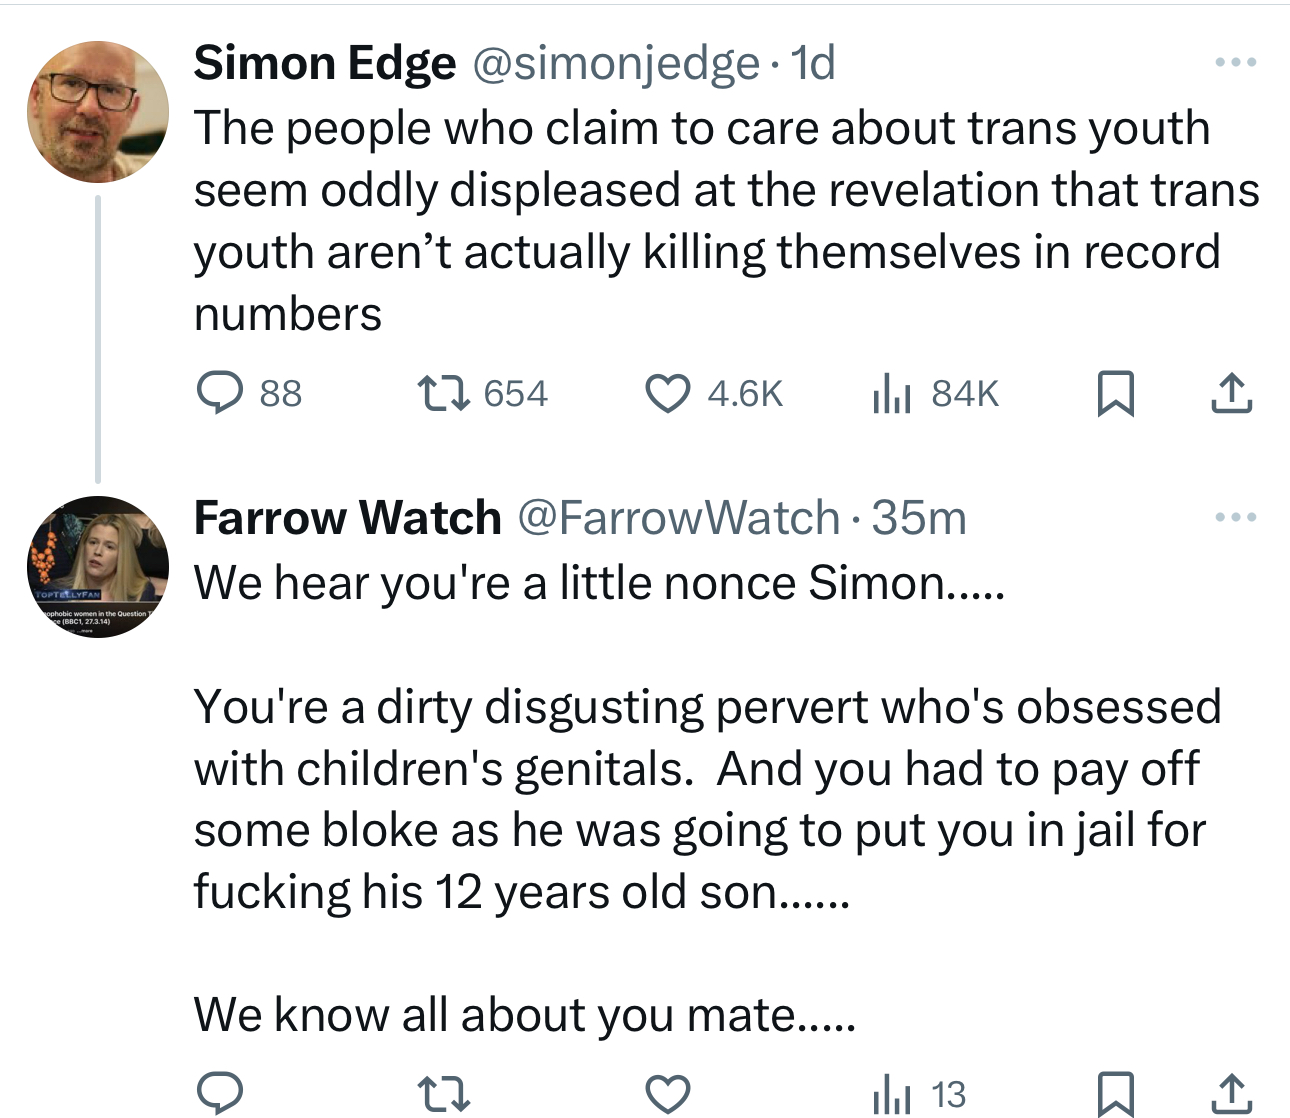
Task: View analytics for Simon Edge's tweet
Action: [x=890, y=393]
